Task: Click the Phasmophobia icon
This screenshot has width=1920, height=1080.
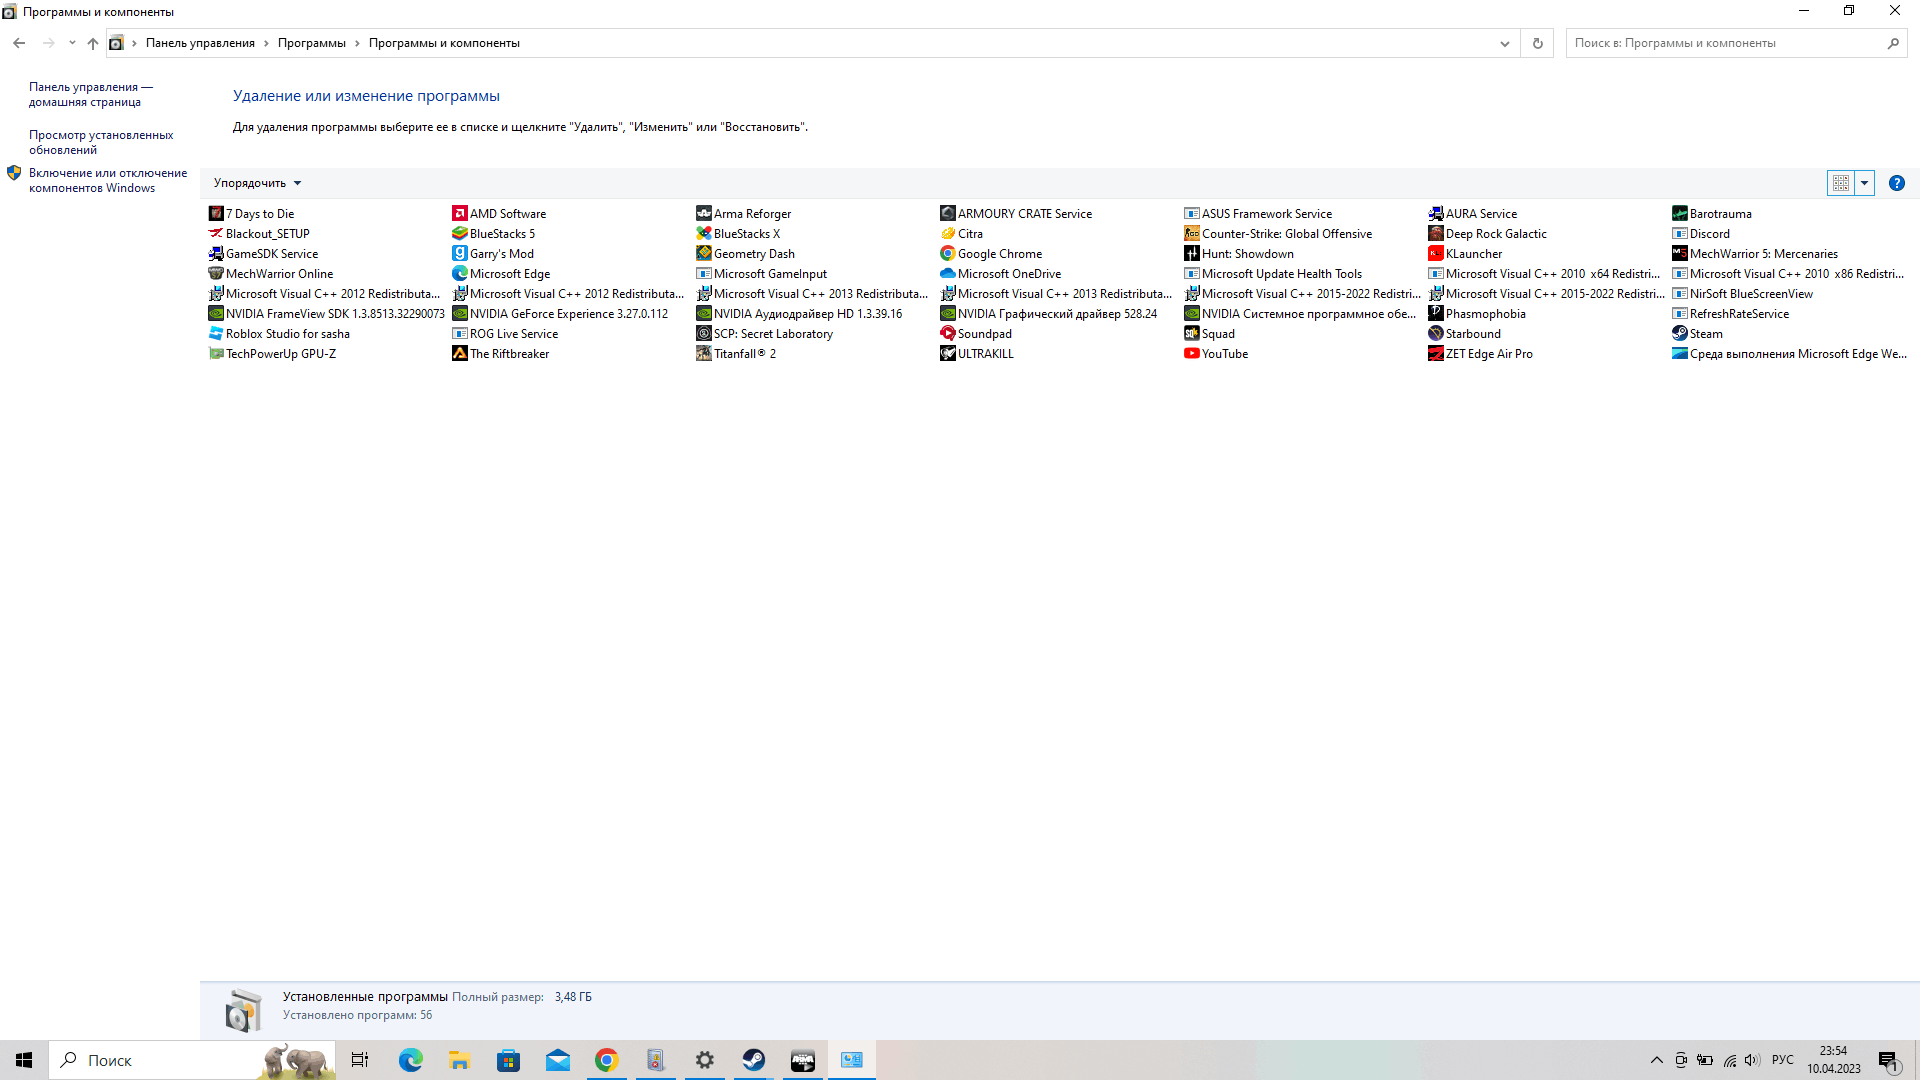Action: click(x=1436, y=313)
